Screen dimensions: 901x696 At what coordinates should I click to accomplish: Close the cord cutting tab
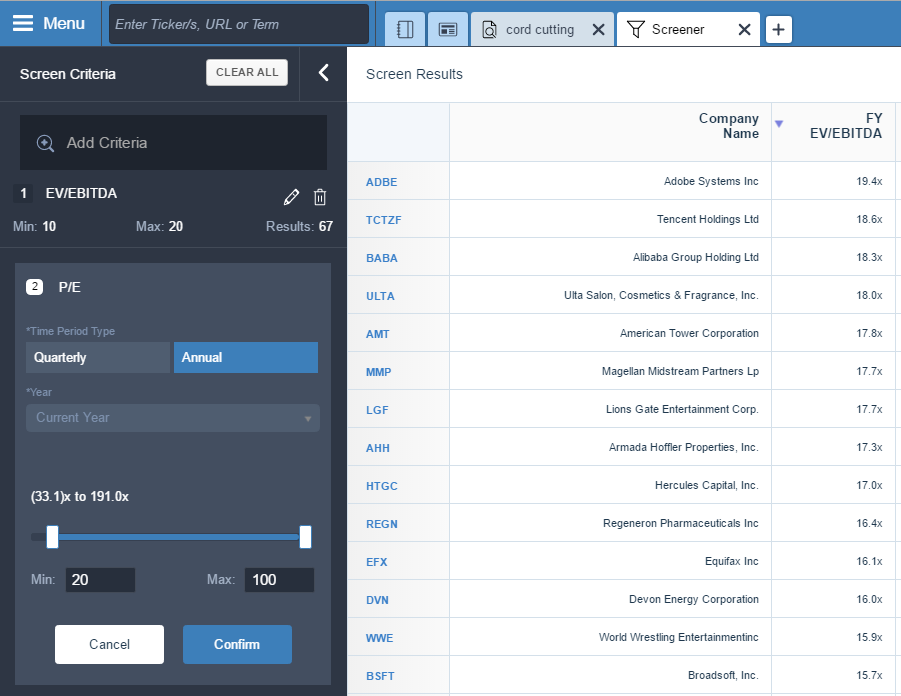tap(598, 29)
